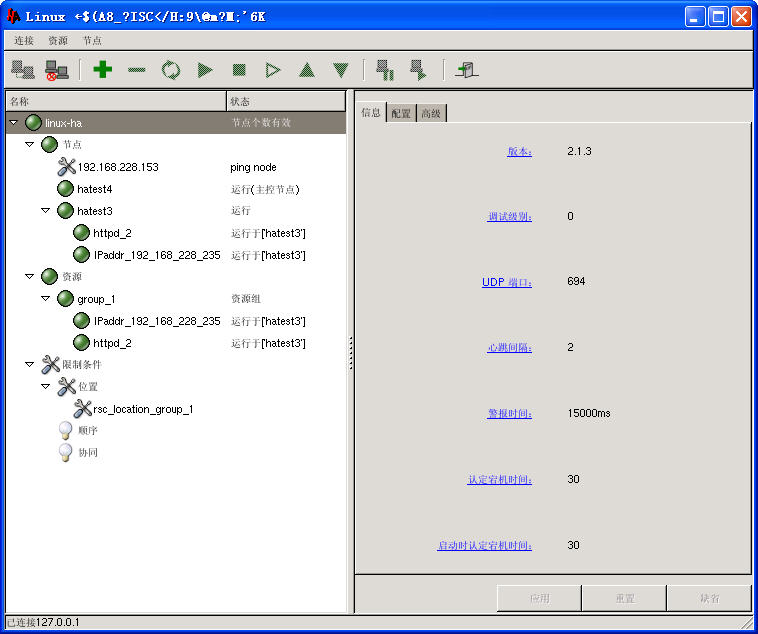Viewport: 758px width, 634px height.
Task: Collapse the group_1 resource group
Action: pyautogui.click(x=46, y=299)
